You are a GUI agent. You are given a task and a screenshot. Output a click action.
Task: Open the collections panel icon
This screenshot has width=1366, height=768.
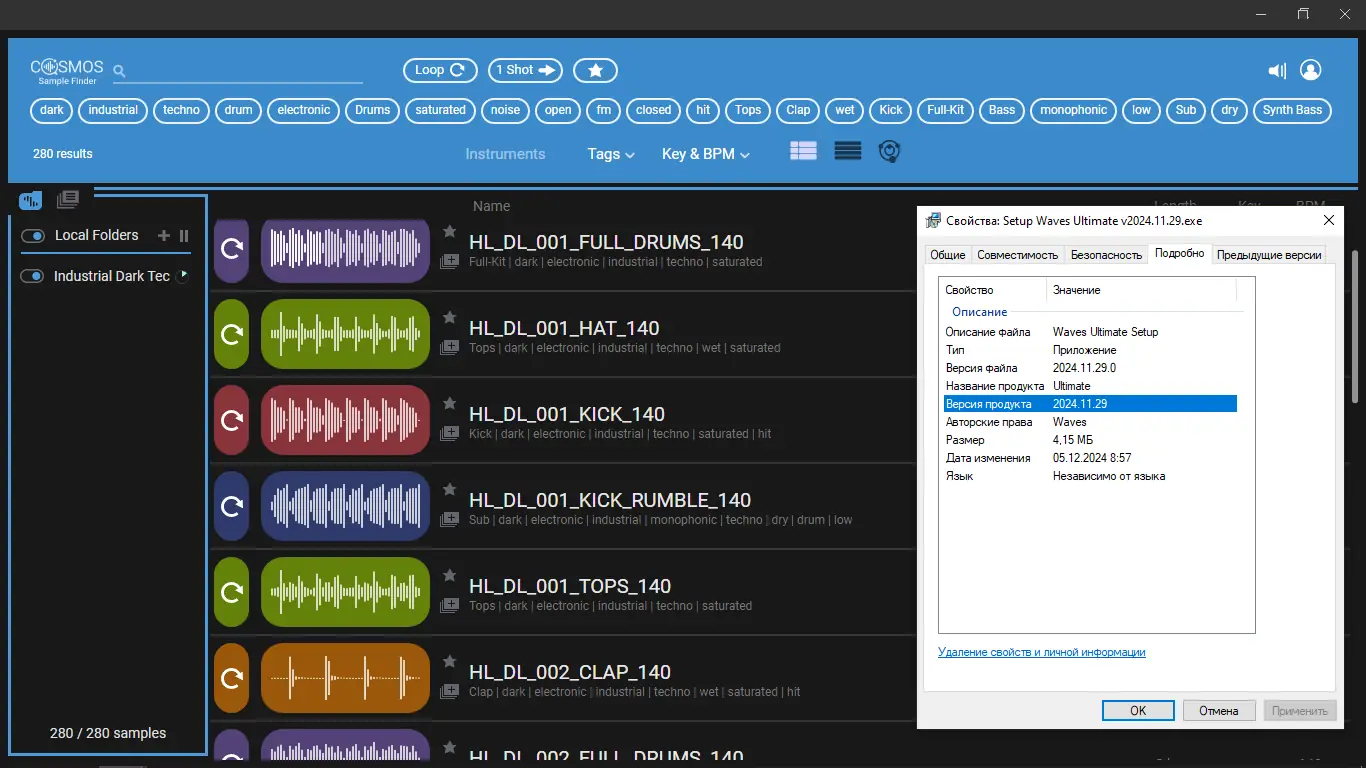(x=68, y=199)
